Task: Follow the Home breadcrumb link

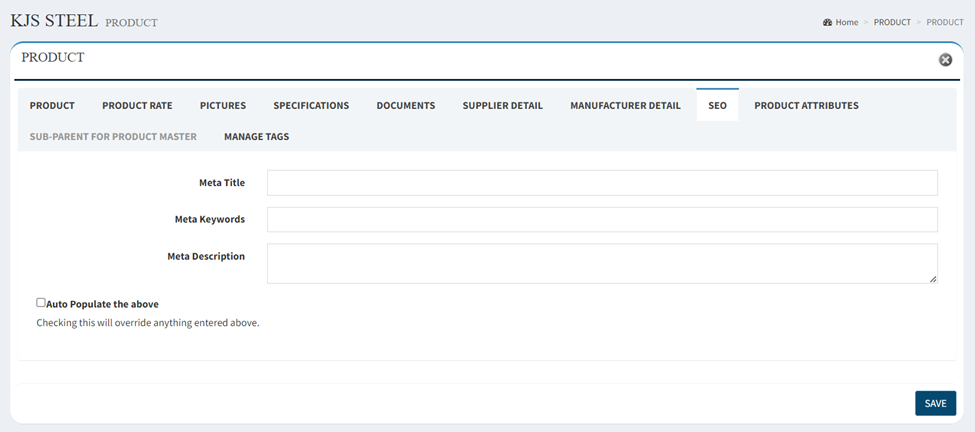Action: tap(846, 22)
